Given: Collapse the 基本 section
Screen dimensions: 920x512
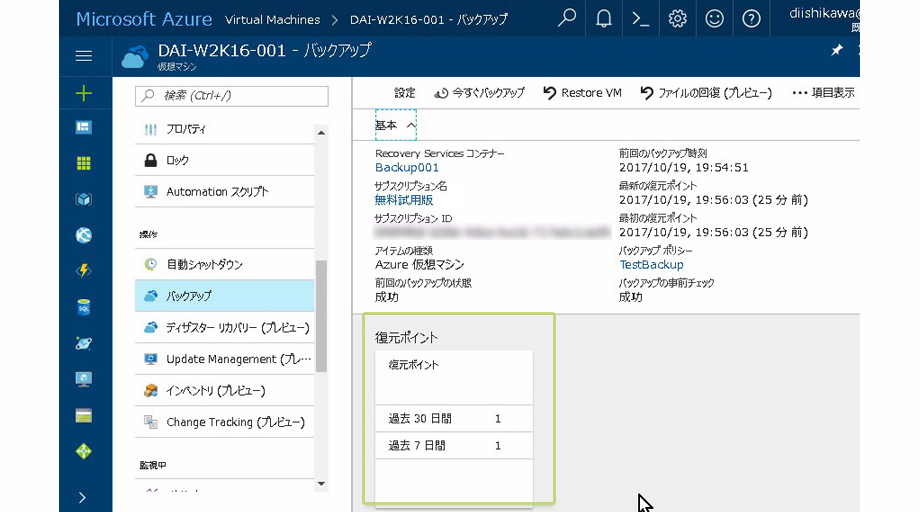Looking at the screenshot, I should (x=395, y=125).
